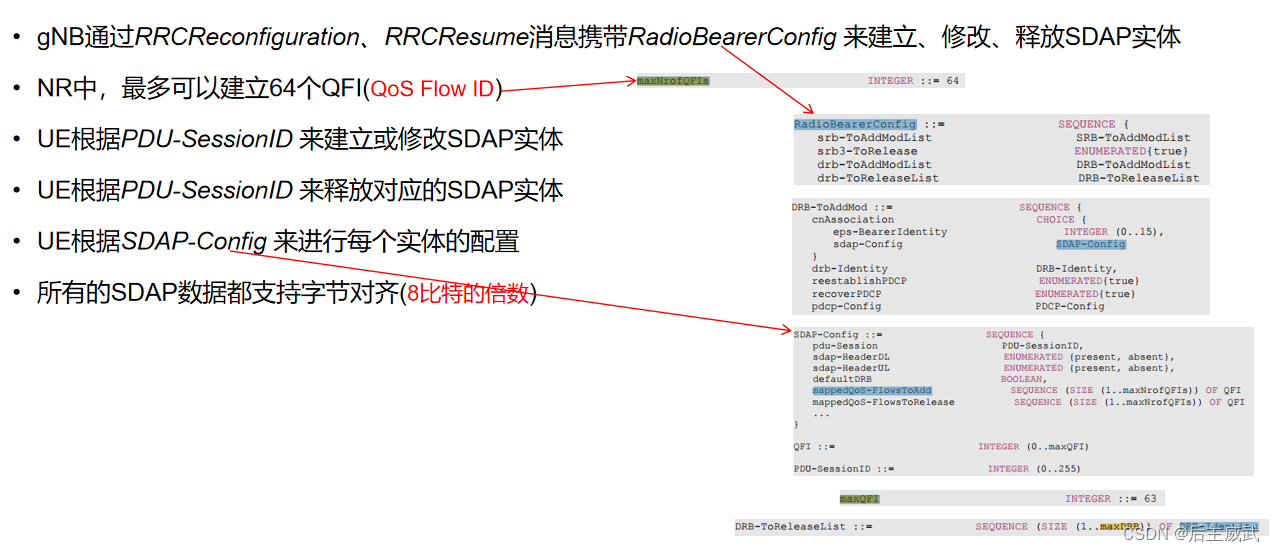Click the "DRB-ToAddMod ::=" definition header

click(x=843, y=207)
